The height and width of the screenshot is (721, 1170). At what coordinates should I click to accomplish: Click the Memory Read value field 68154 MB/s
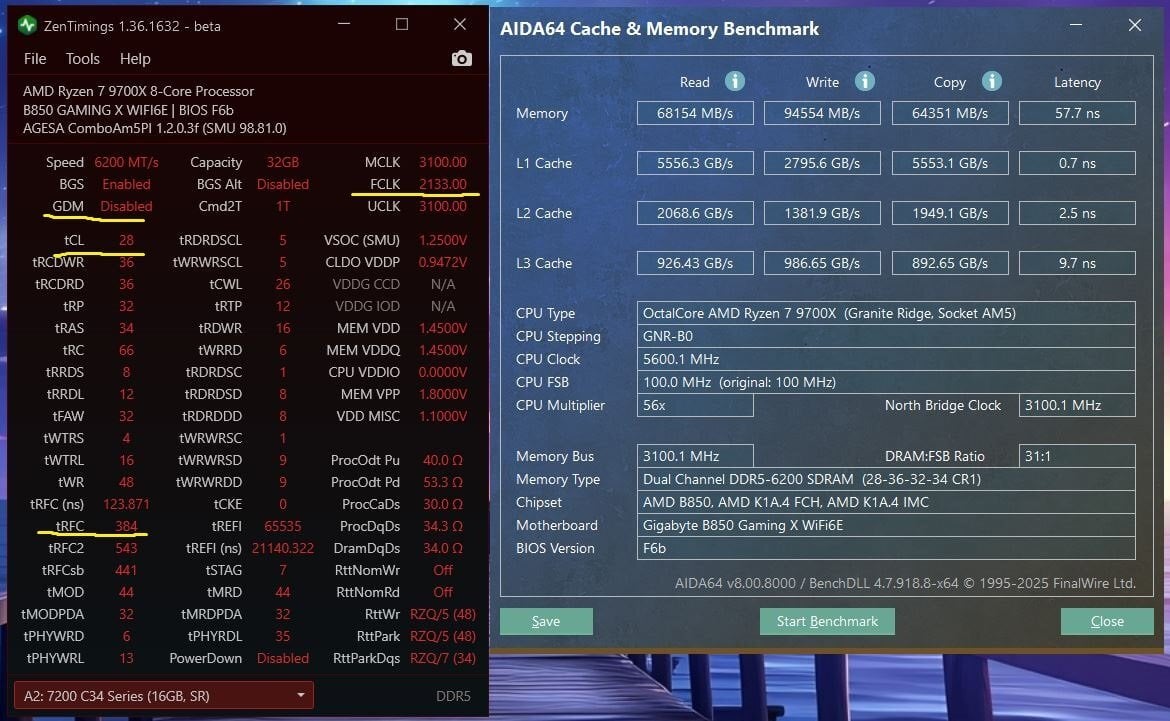pos(695,113)
